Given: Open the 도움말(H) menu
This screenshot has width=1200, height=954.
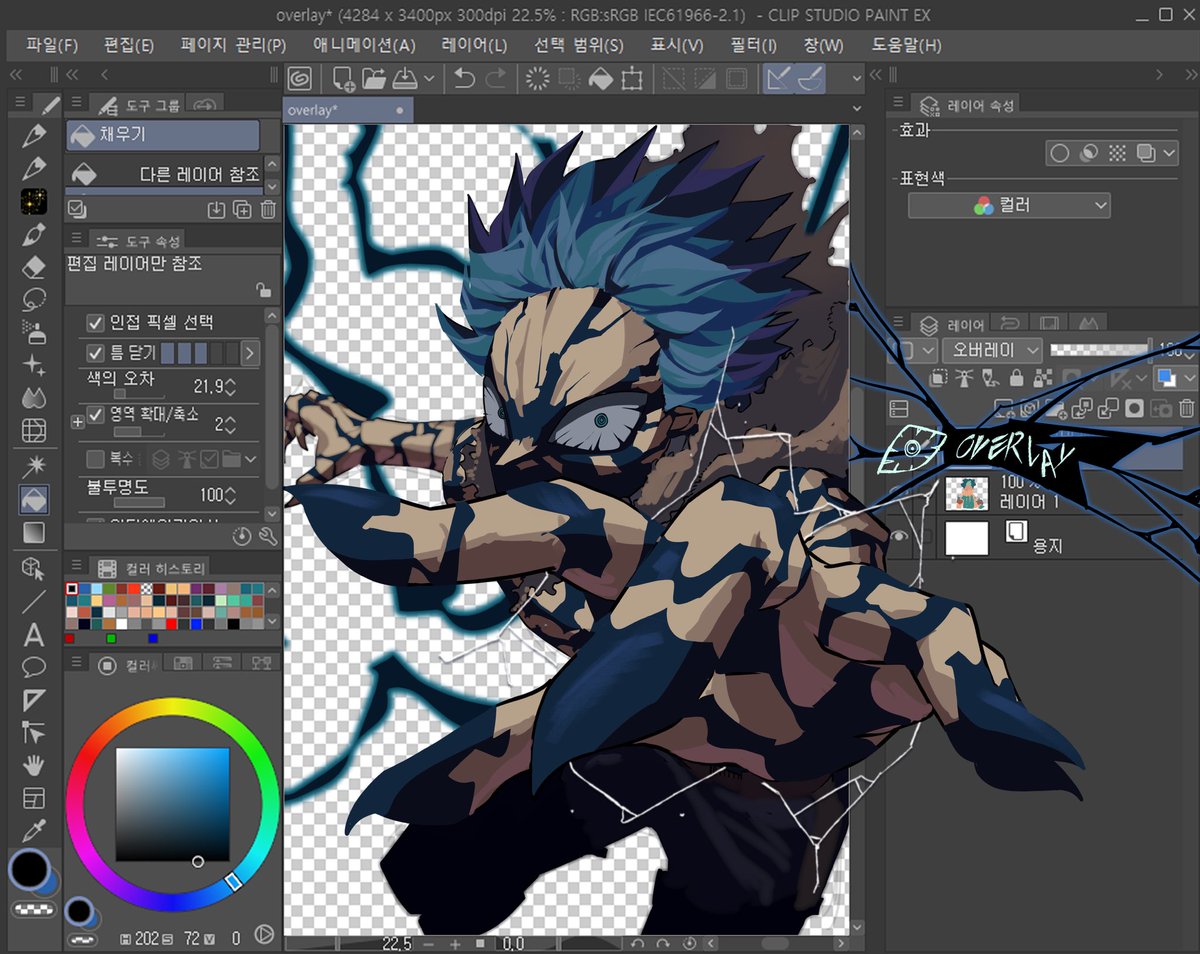Looking at the screenshot, I should point(906,45).
